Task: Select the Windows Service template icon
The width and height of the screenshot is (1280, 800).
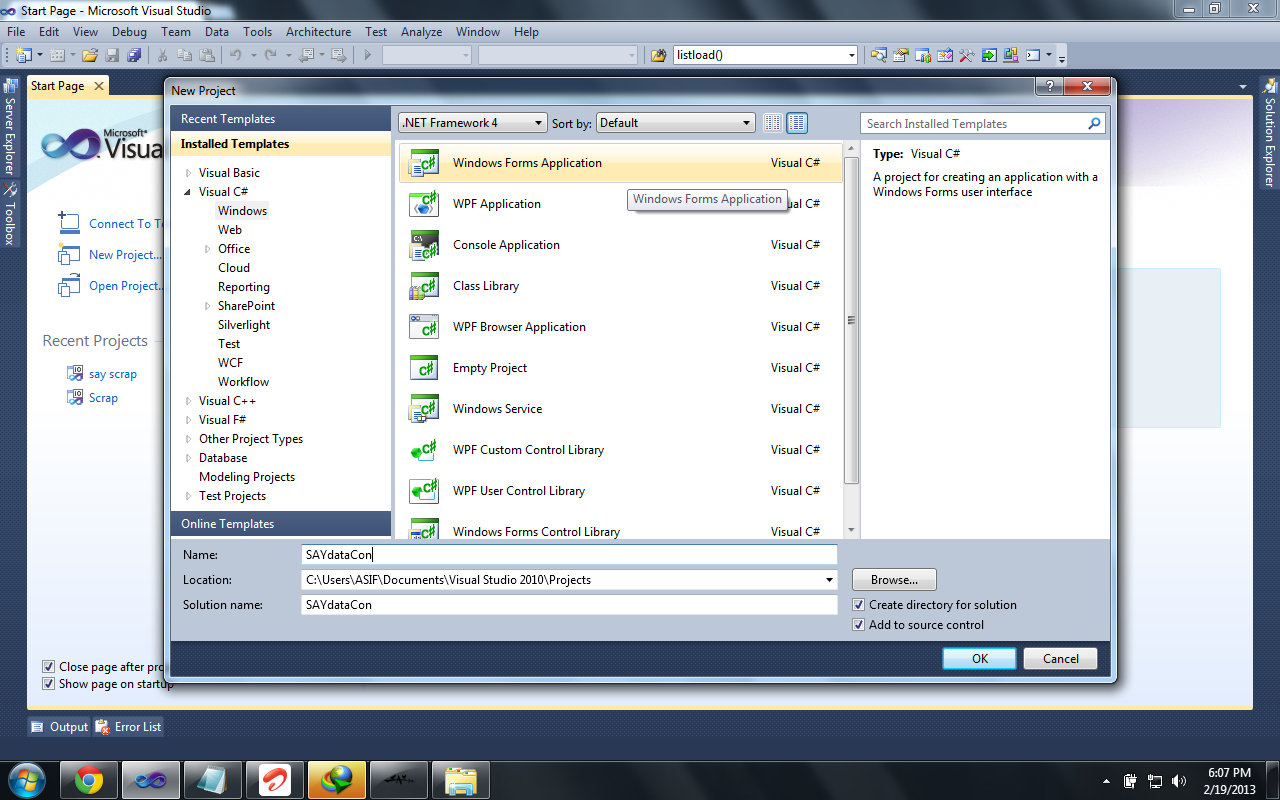Action: pos(424,409)
